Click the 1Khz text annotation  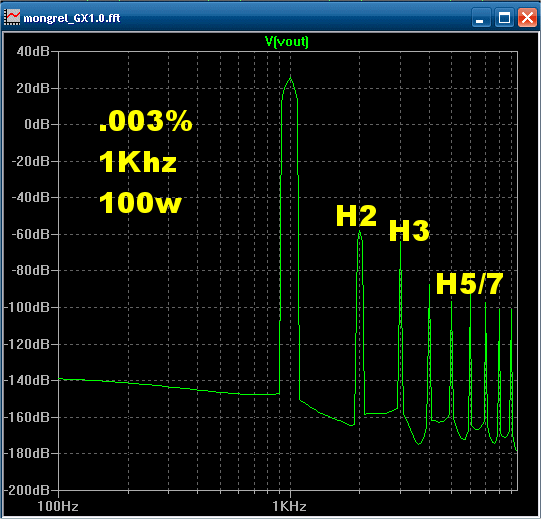138,162
